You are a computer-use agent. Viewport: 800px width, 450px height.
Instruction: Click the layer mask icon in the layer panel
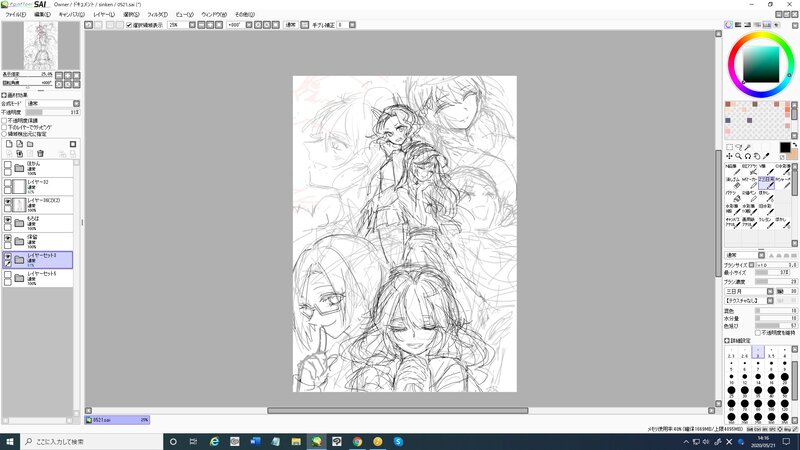(x=73, y=144)
